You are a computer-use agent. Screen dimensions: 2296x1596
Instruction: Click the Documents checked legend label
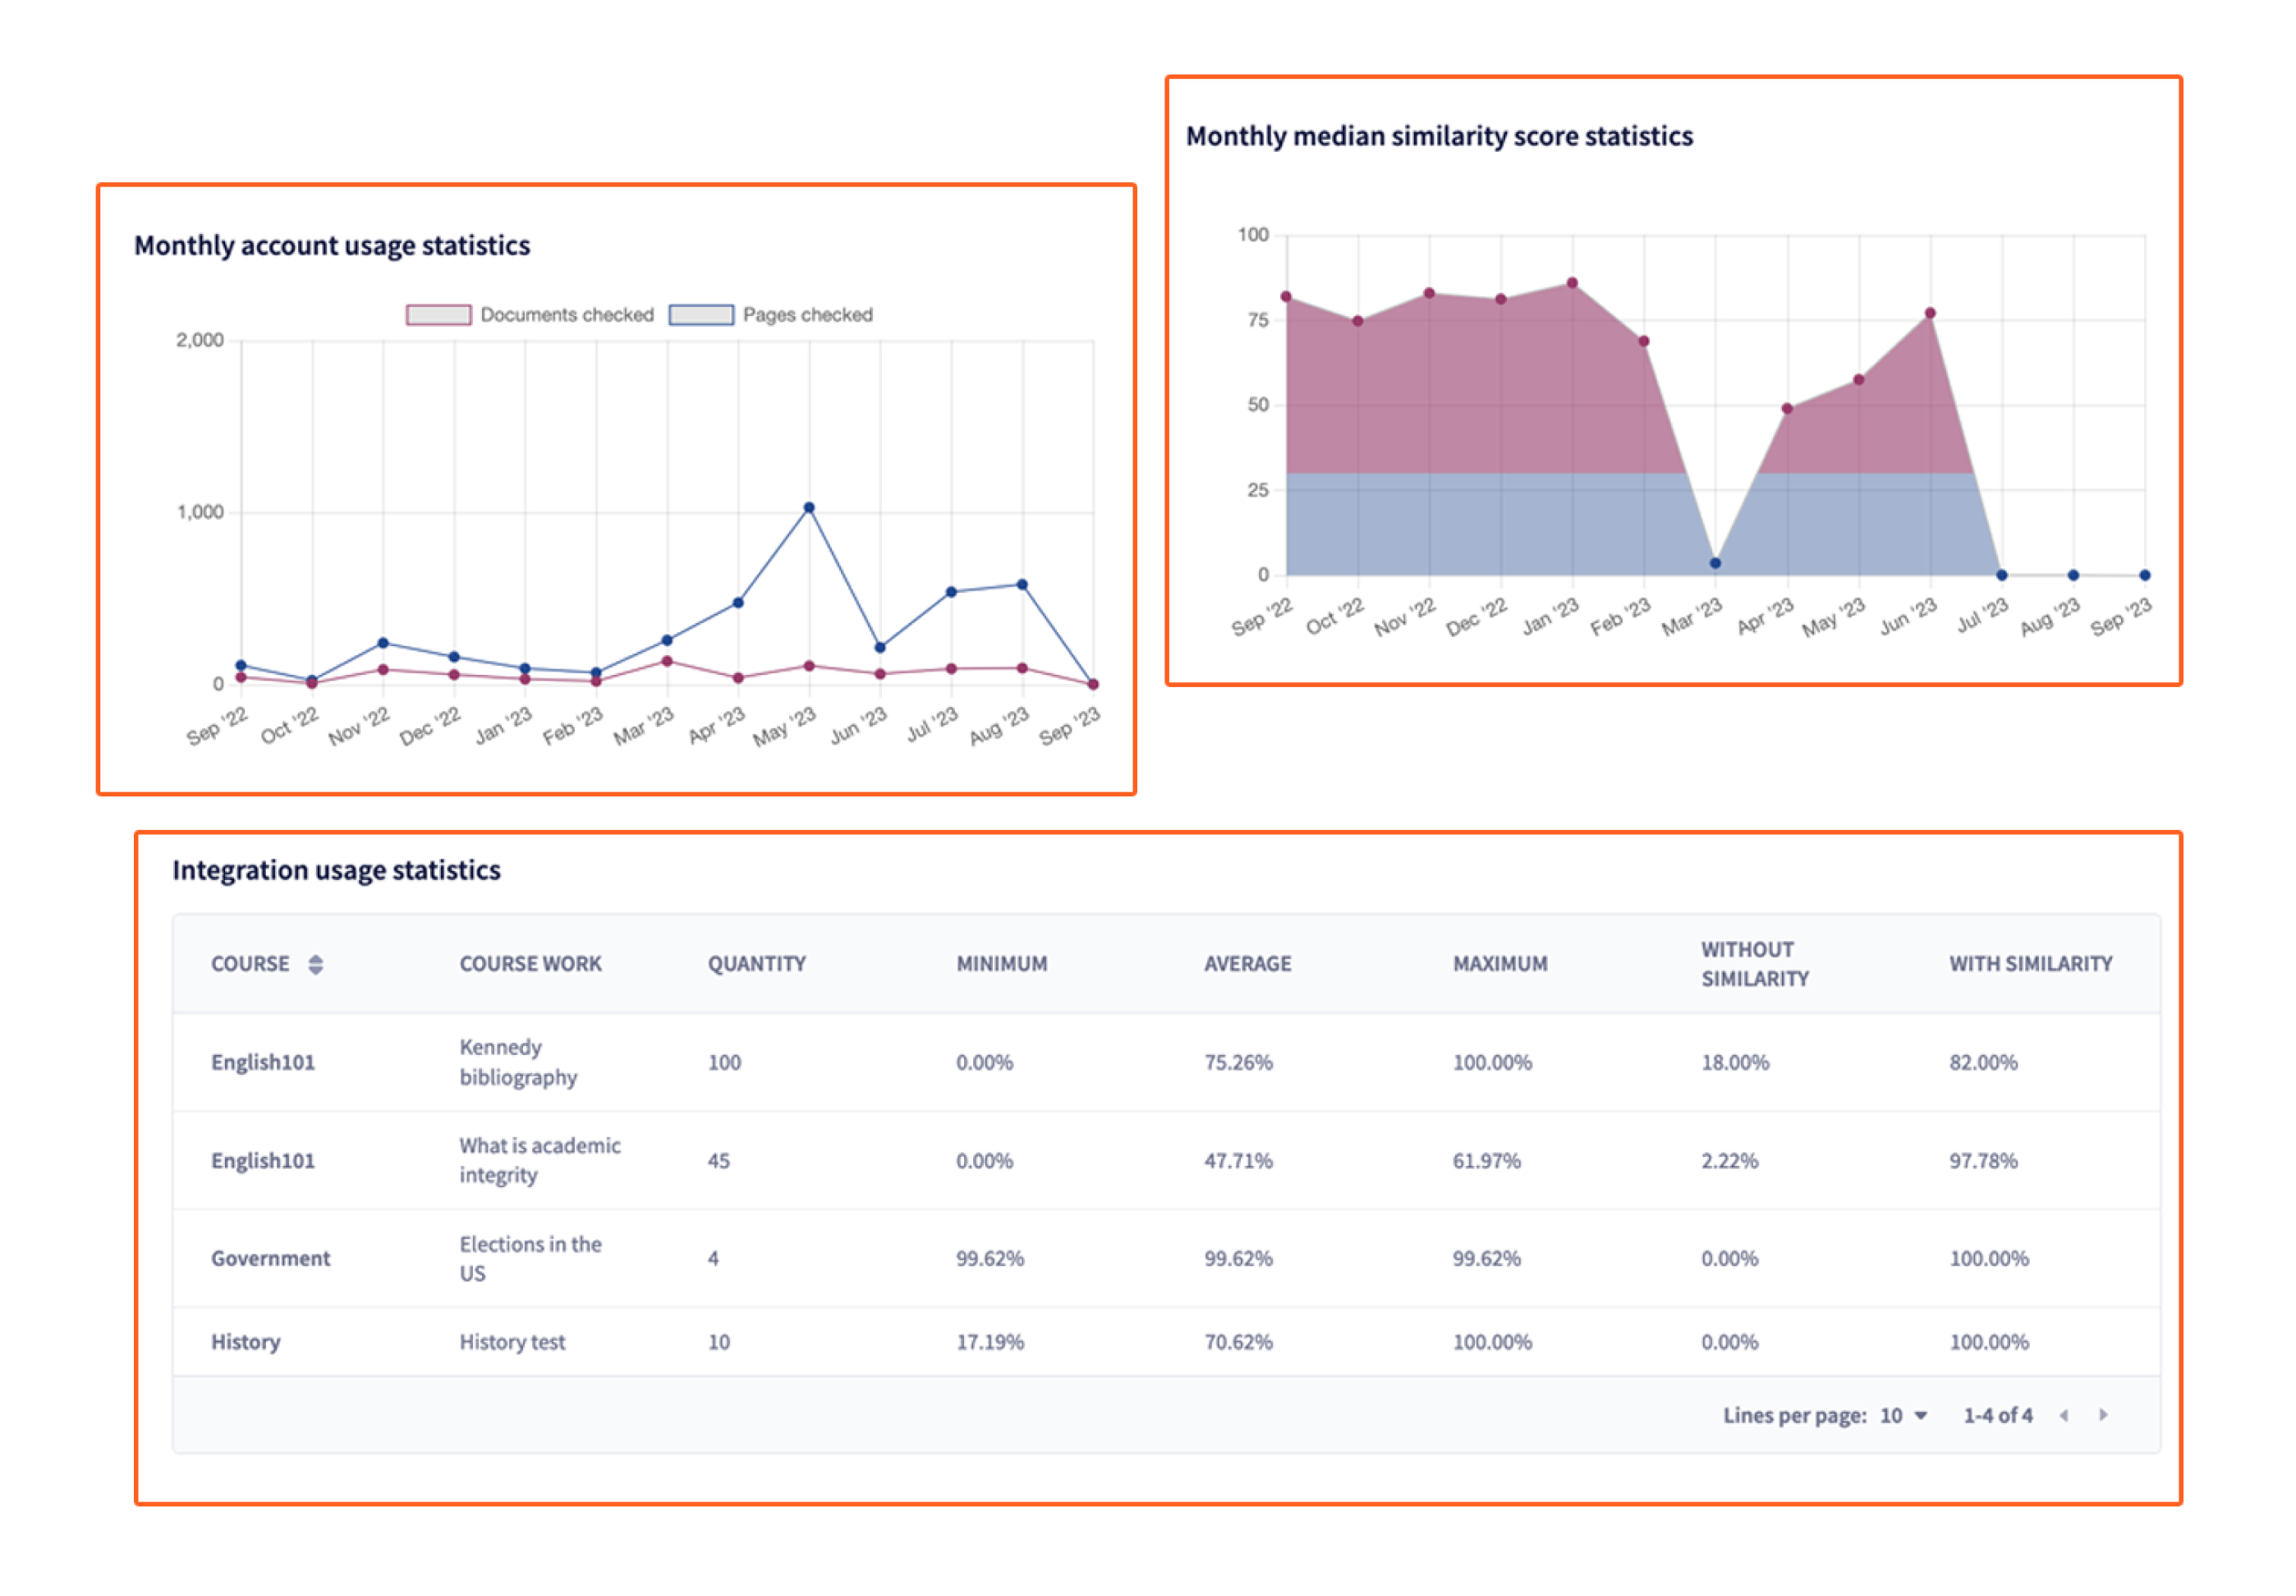(567, 315)
